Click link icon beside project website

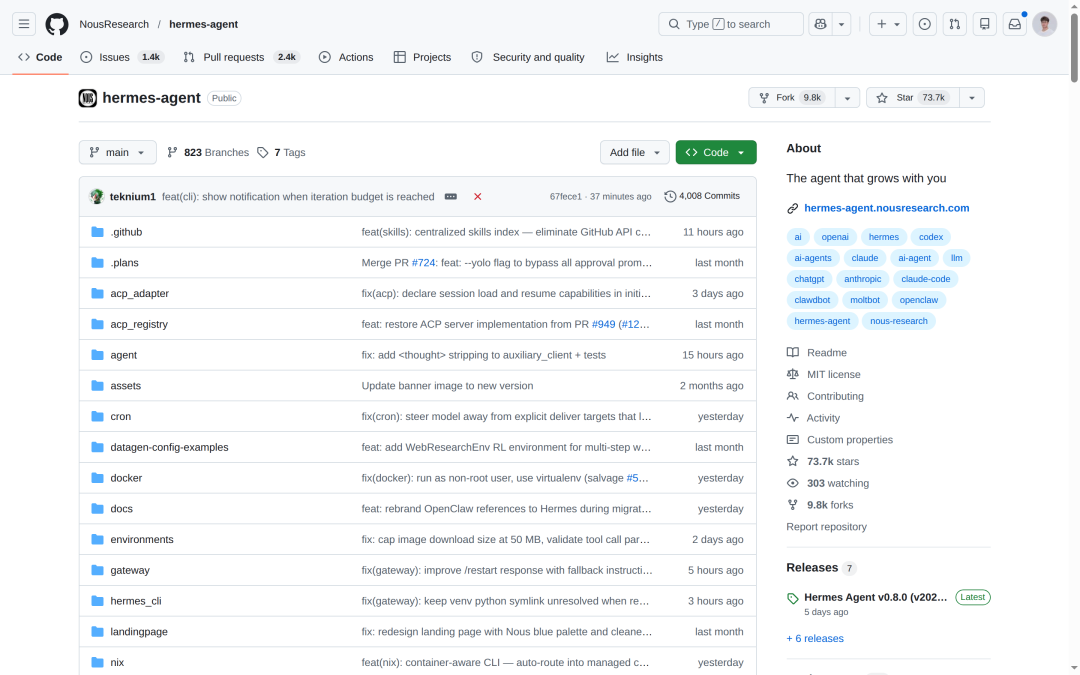click(793, 208)
